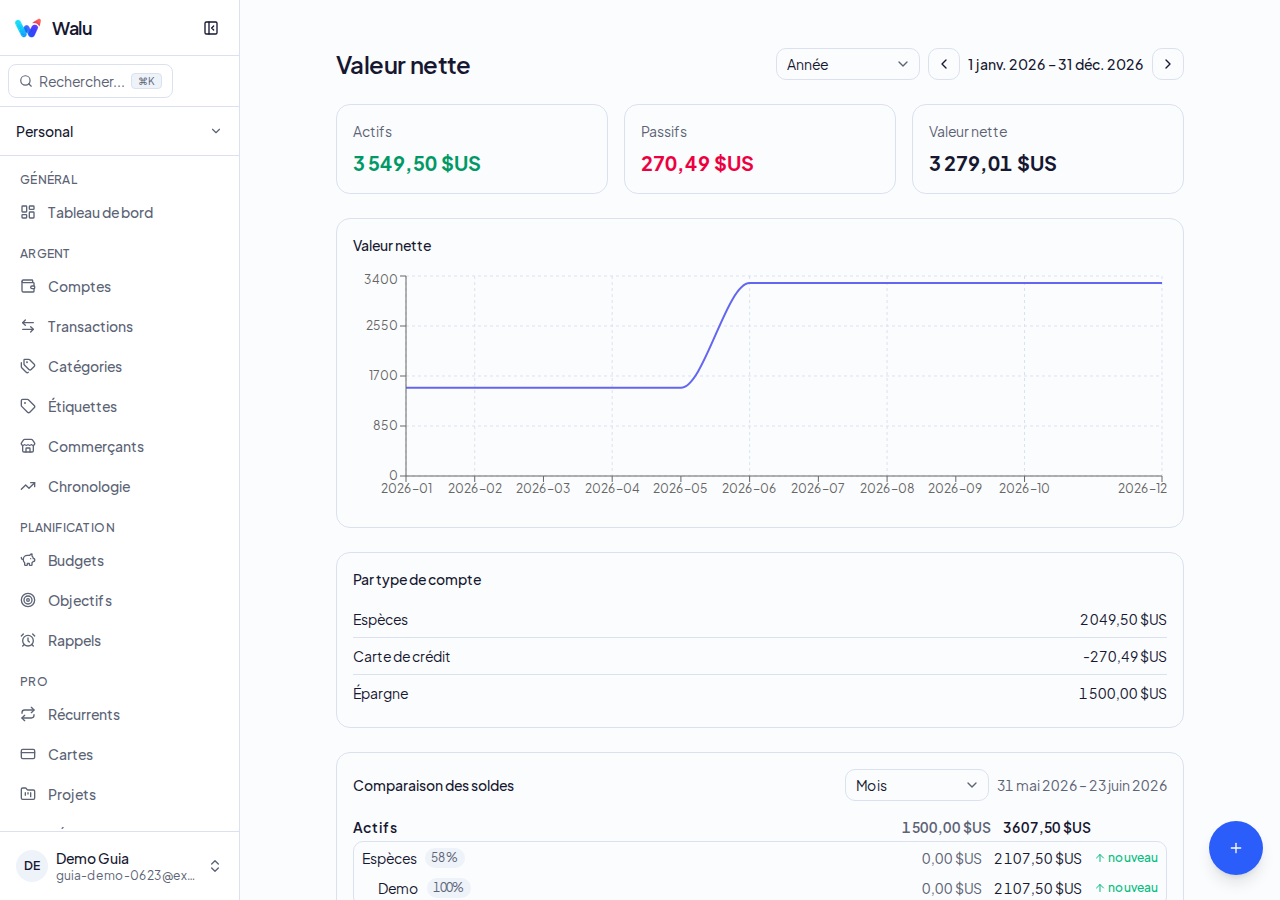Click the 2026-06 chart axis label
Screen dimensions: 1280x900
pos(749,488)
